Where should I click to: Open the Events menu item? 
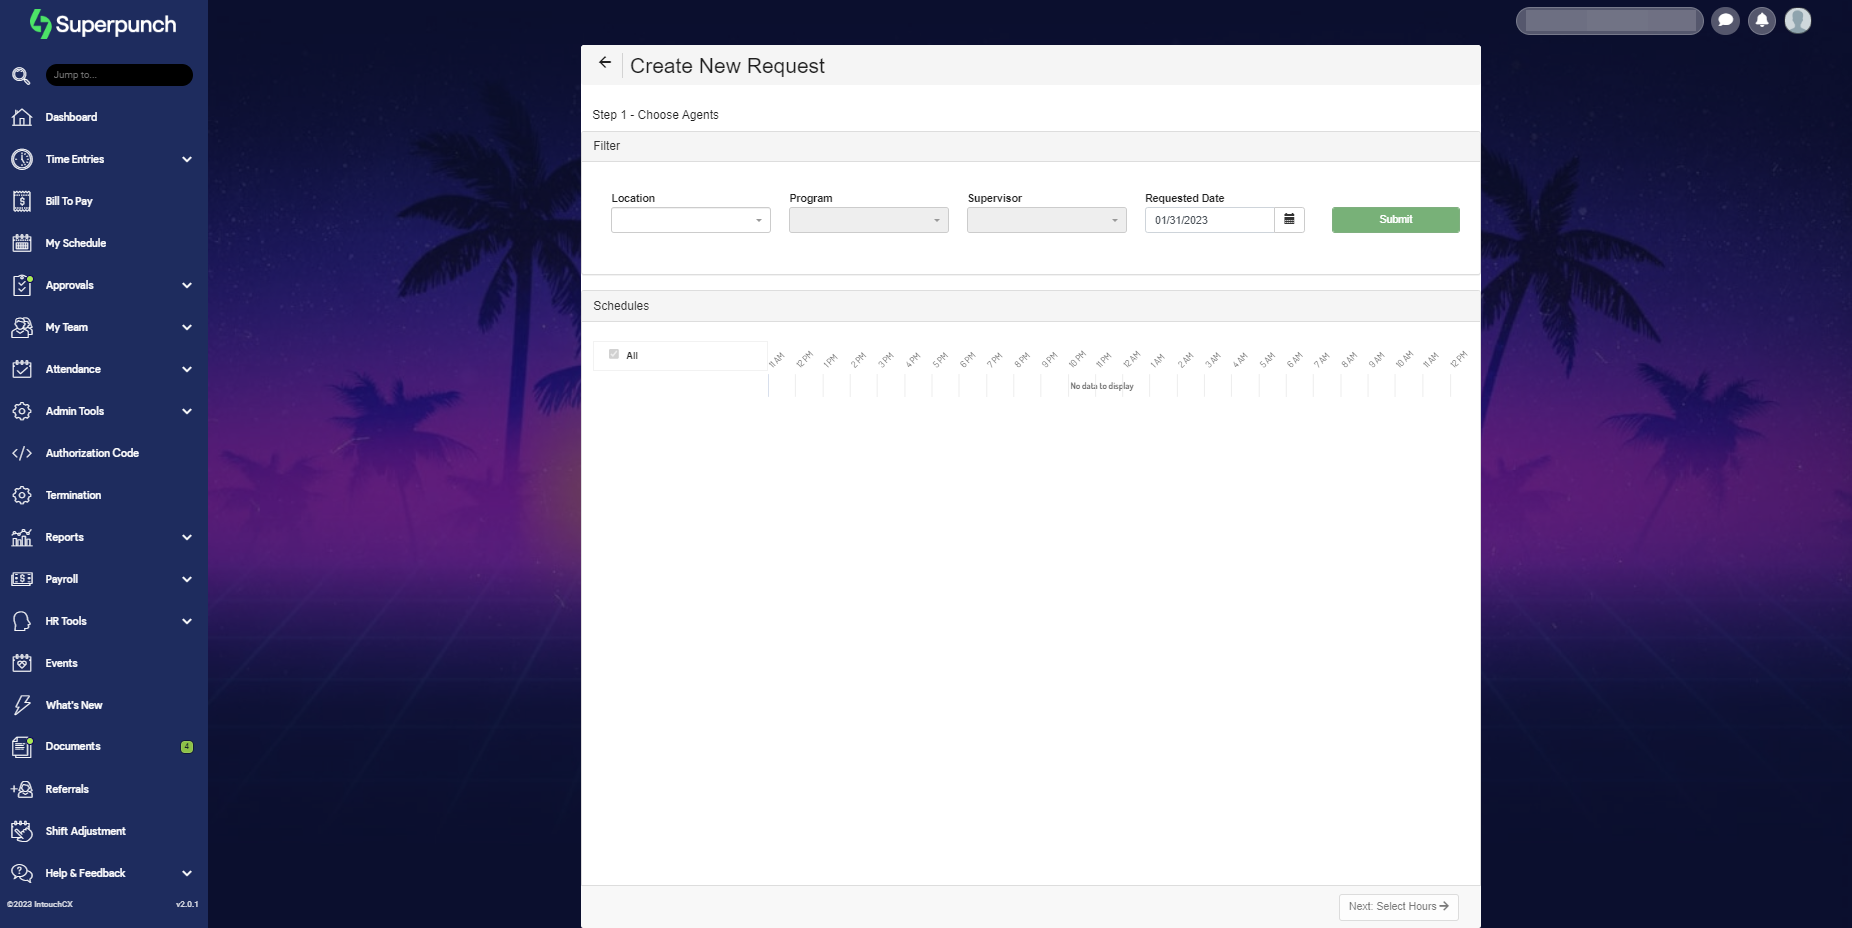coord(61,663)
